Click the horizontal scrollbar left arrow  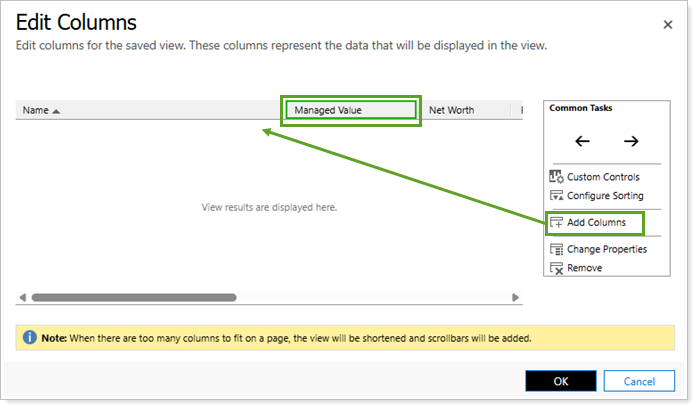[22, 297]
